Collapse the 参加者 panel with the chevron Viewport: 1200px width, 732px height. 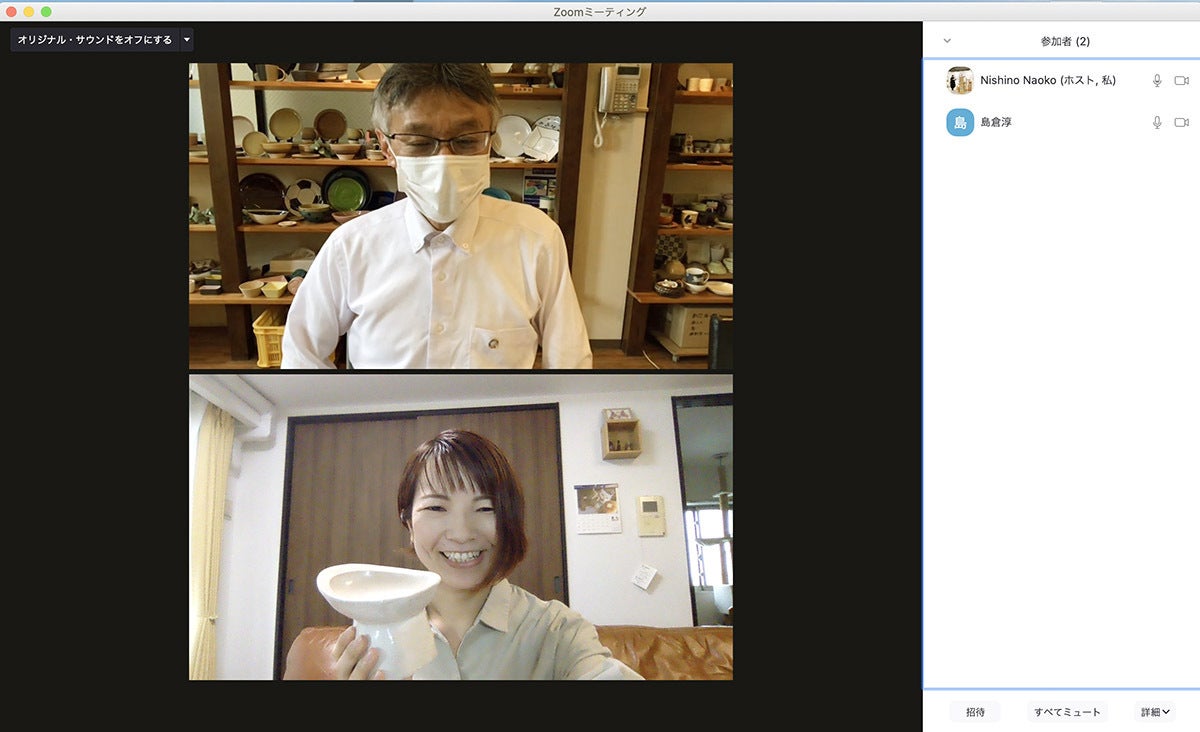(947, 41)
